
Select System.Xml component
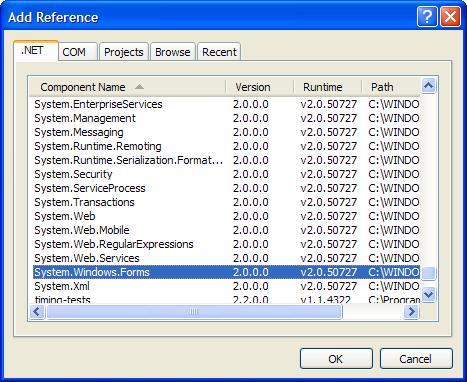point(226,286)
